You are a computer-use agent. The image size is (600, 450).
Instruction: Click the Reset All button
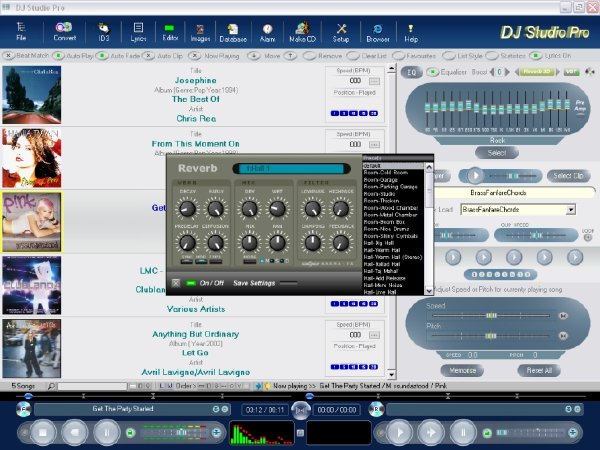pos(539,370)
